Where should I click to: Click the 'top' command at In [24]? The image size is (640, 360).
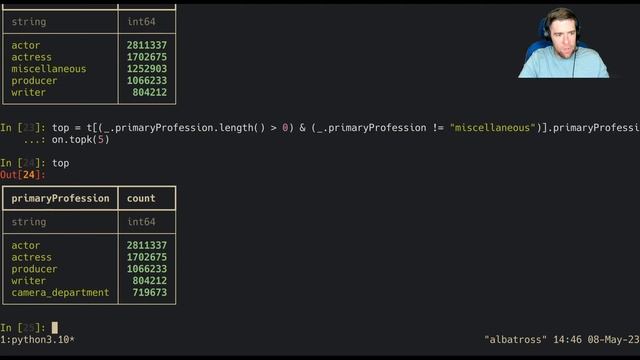[60, 163]
